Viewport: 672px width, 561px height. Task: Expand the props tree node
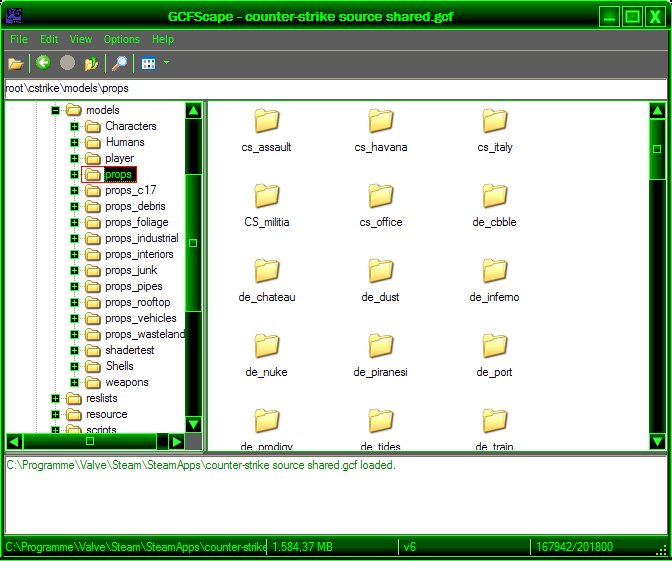click(74, 174)
